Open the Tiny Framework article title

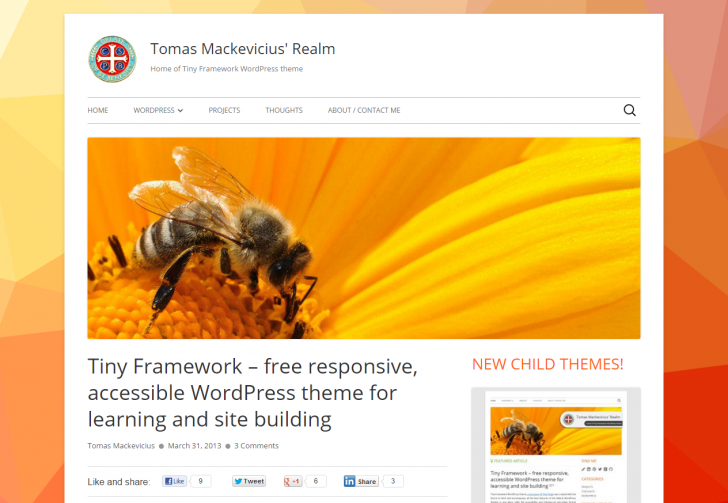253,393
